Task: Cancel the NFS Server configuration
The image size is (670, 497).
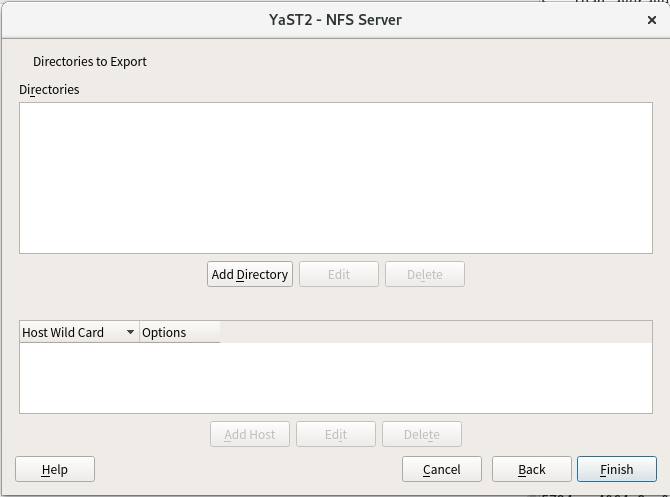Action: 442,469
